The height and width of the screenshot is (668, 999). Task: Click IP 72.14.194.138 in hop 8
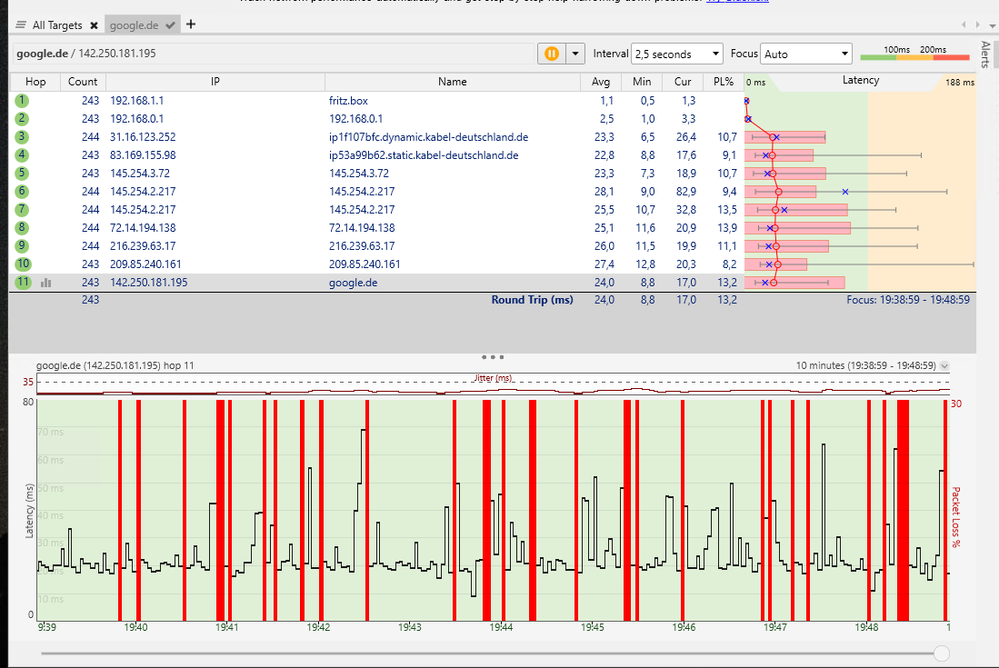143,228
